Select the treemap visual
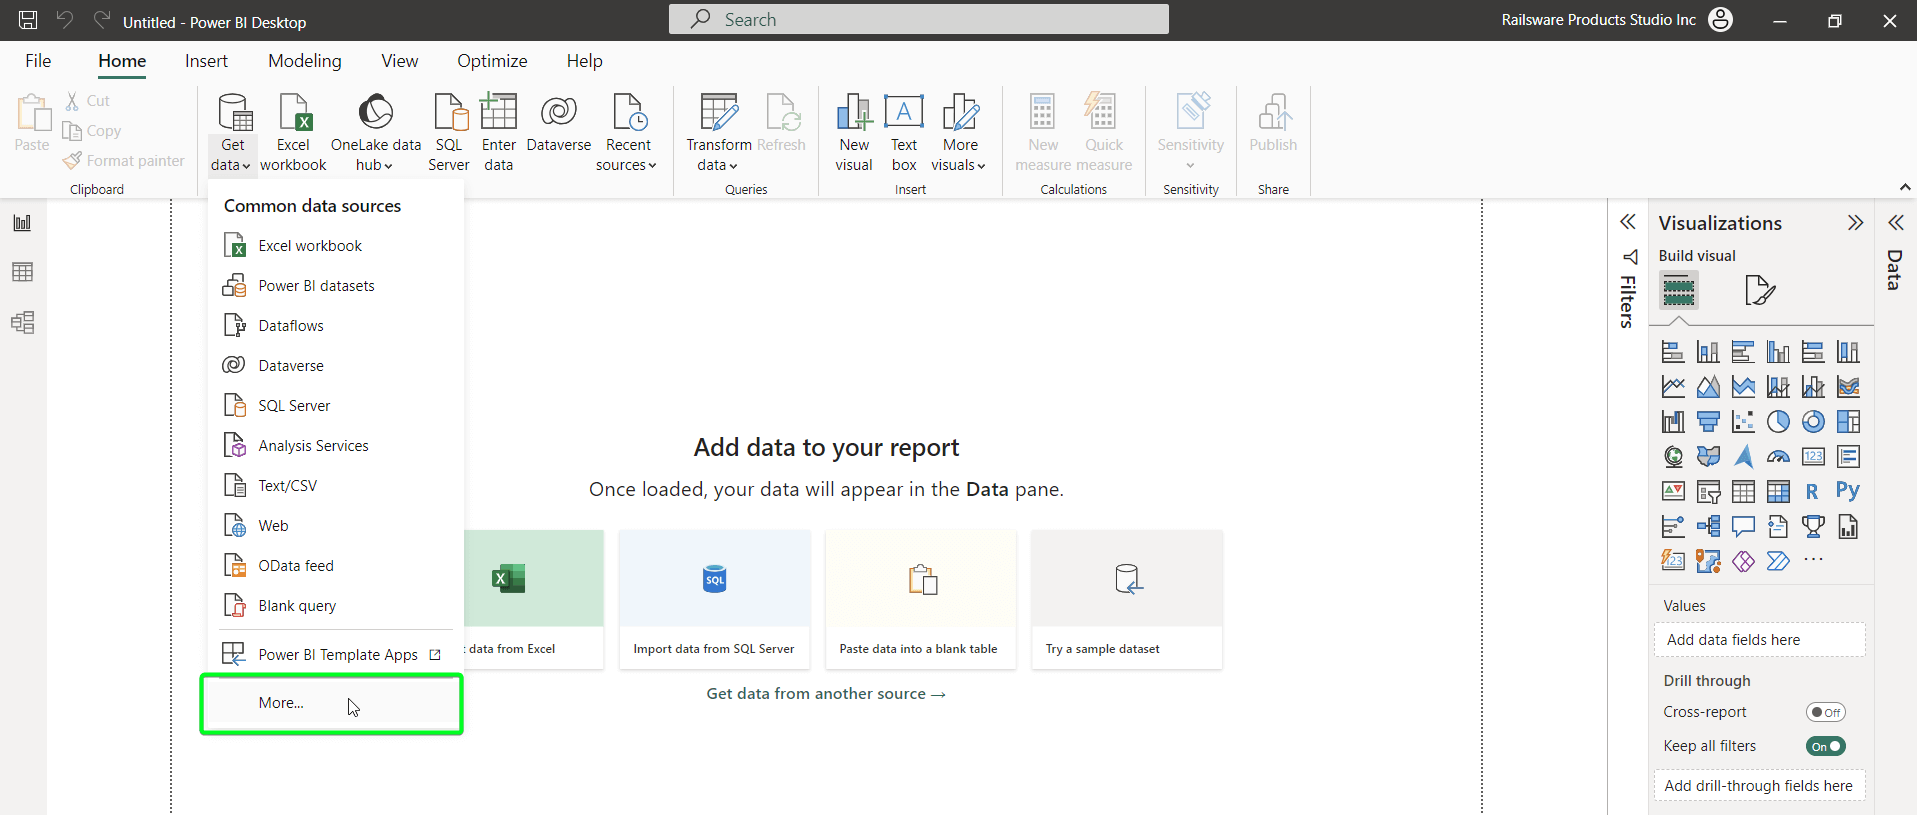 tap(1848, 421)
